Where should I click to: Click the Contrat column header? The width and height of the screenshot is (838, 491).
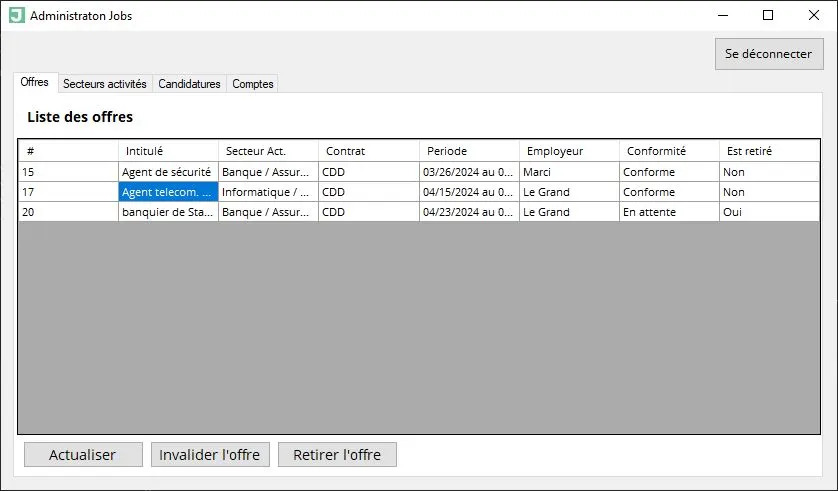tap(369, 151)
